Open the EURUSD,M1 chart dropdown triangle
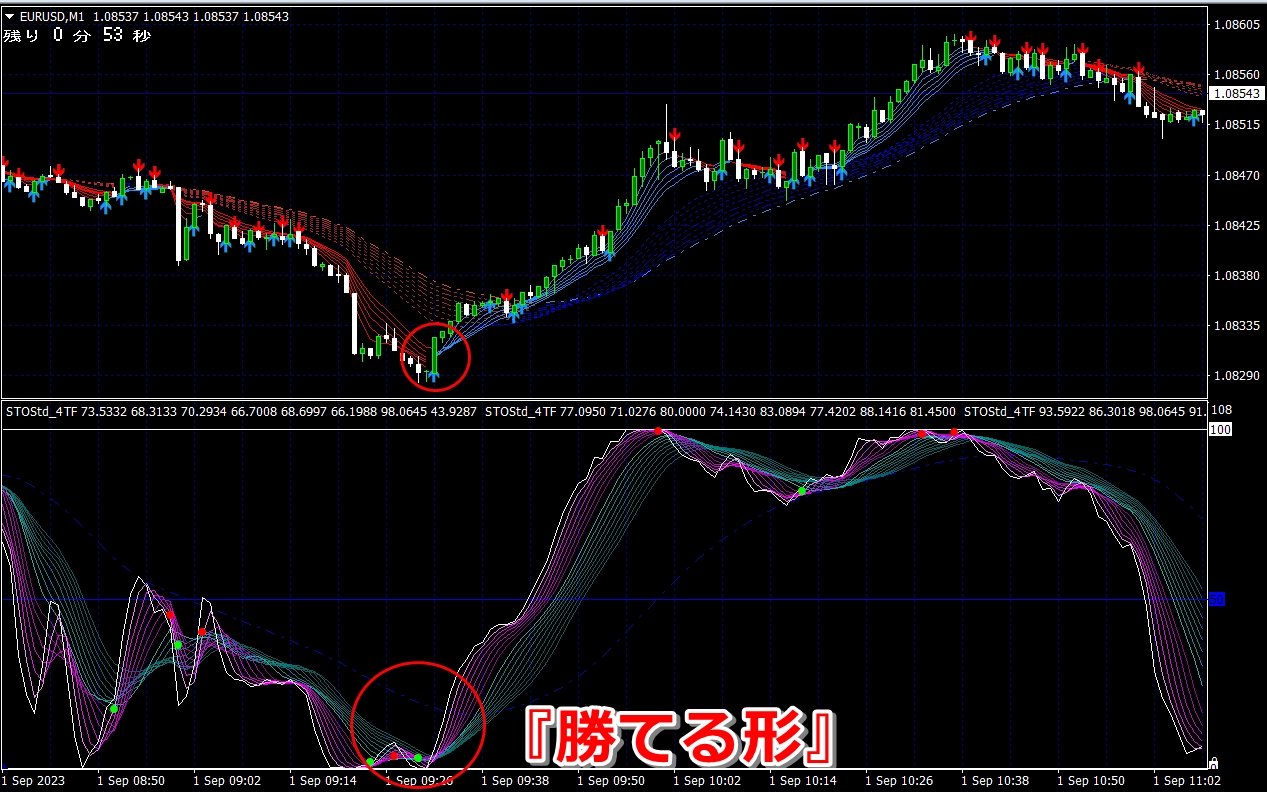Viewport: 1267px width, 792px height. pos(9,16)
